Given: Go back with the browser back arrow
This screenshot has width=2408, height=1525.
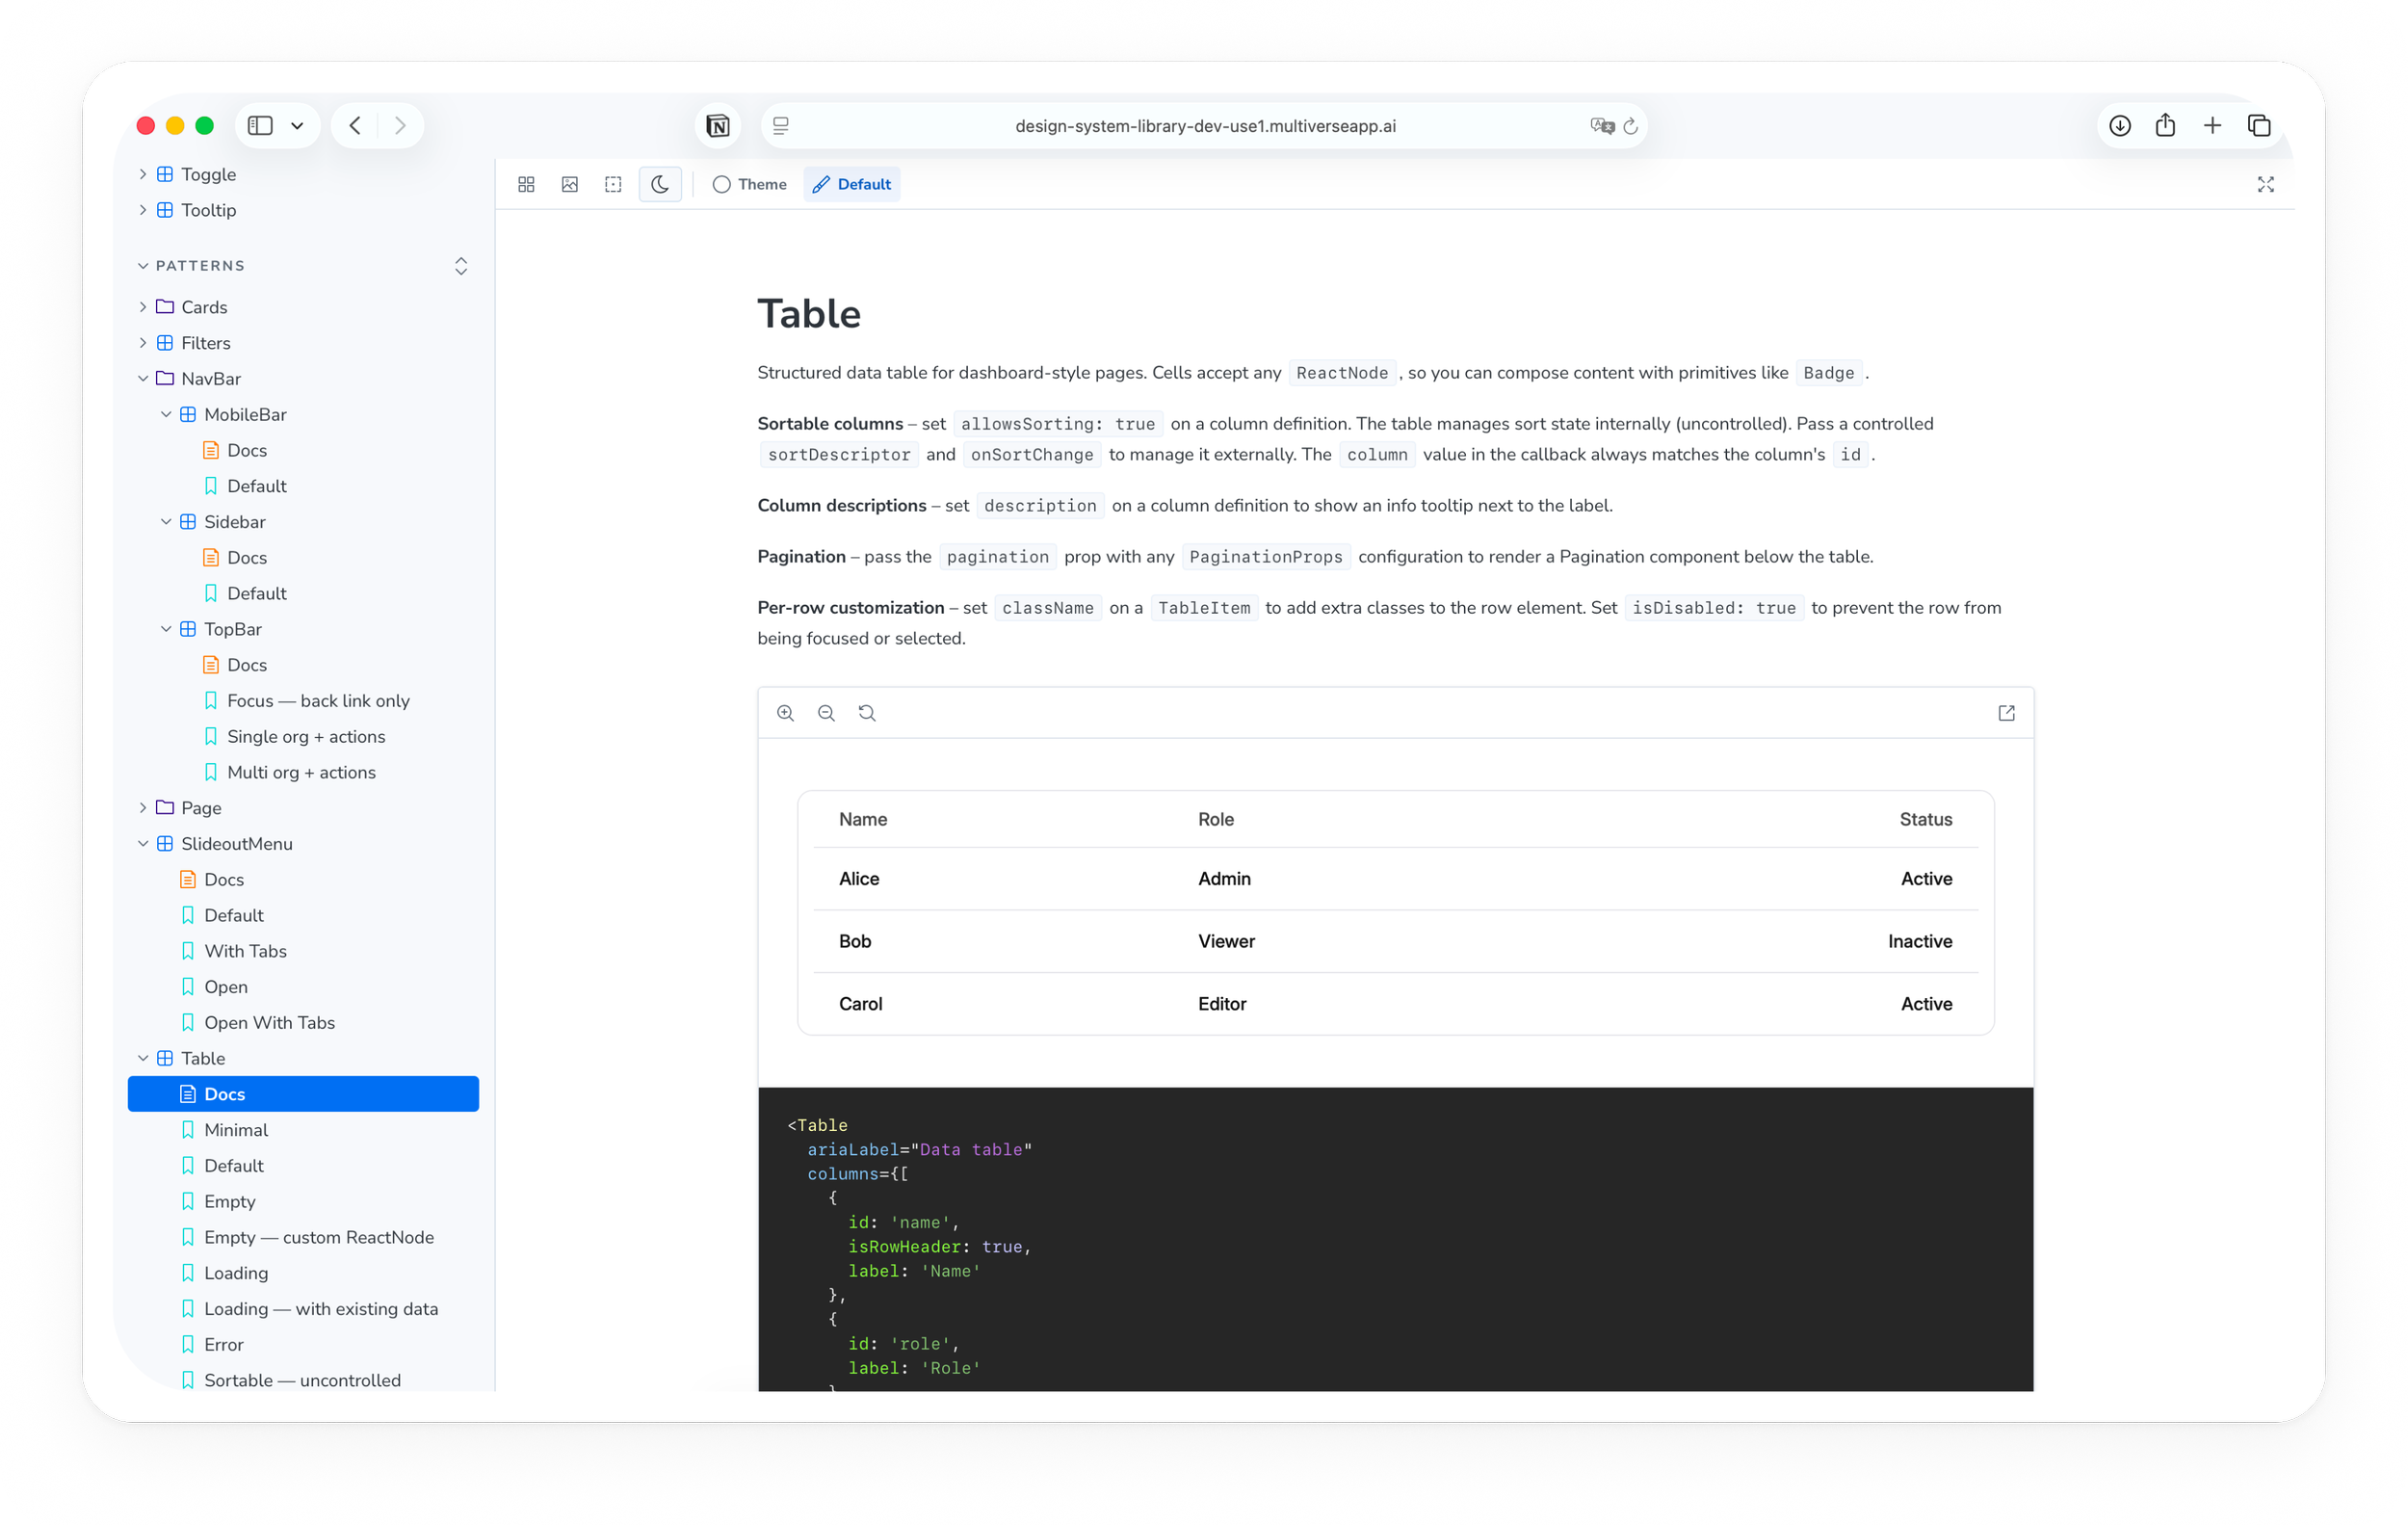Looking at the screenshot, I should pyautogui.click(x=355, y=126).
